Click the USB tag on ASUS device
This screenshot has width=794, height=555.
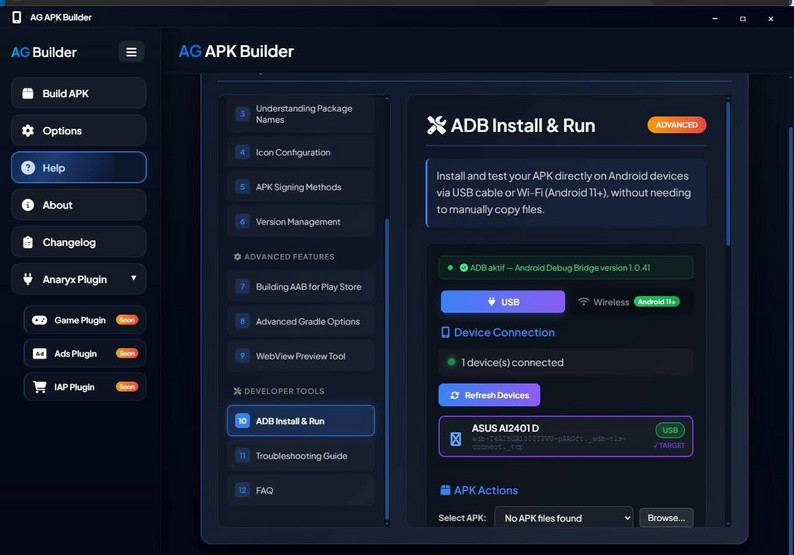pyautogui.click(x=670, y=430)
